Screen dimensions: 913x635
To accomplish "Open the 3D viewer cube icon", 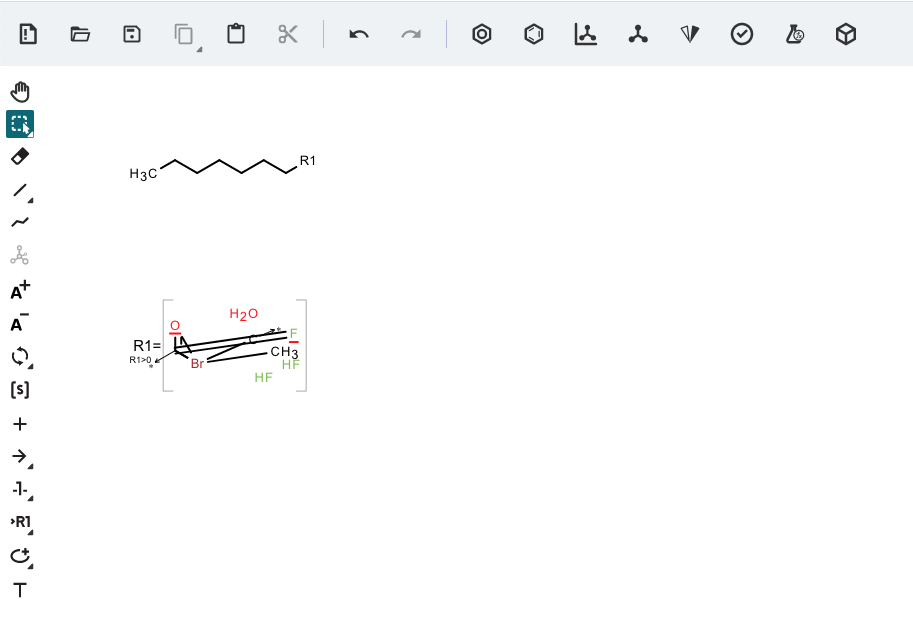I will (846, 34).
